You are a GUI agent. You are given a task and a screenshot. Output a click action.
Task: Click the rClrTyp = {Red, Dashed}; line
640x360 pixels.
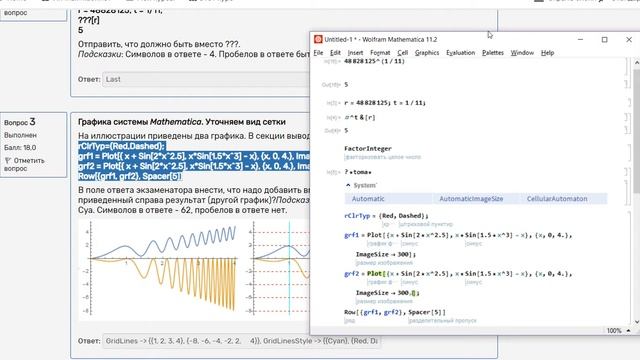click(386, 216)
